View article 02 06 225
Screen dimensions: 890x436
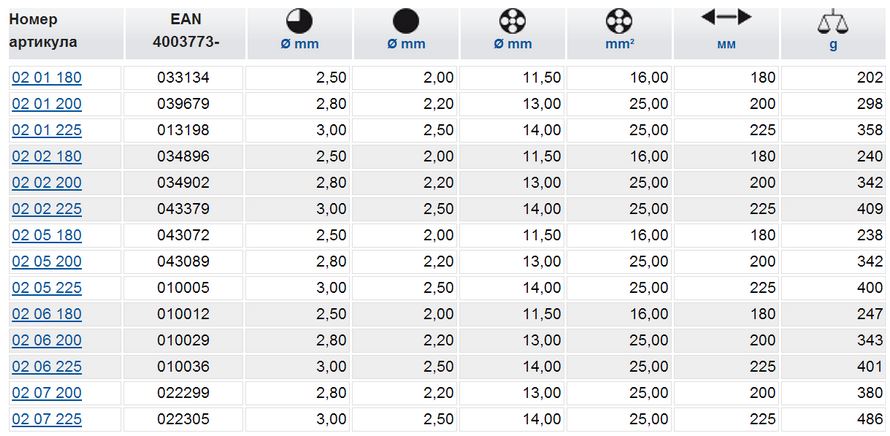pos(46,366)
